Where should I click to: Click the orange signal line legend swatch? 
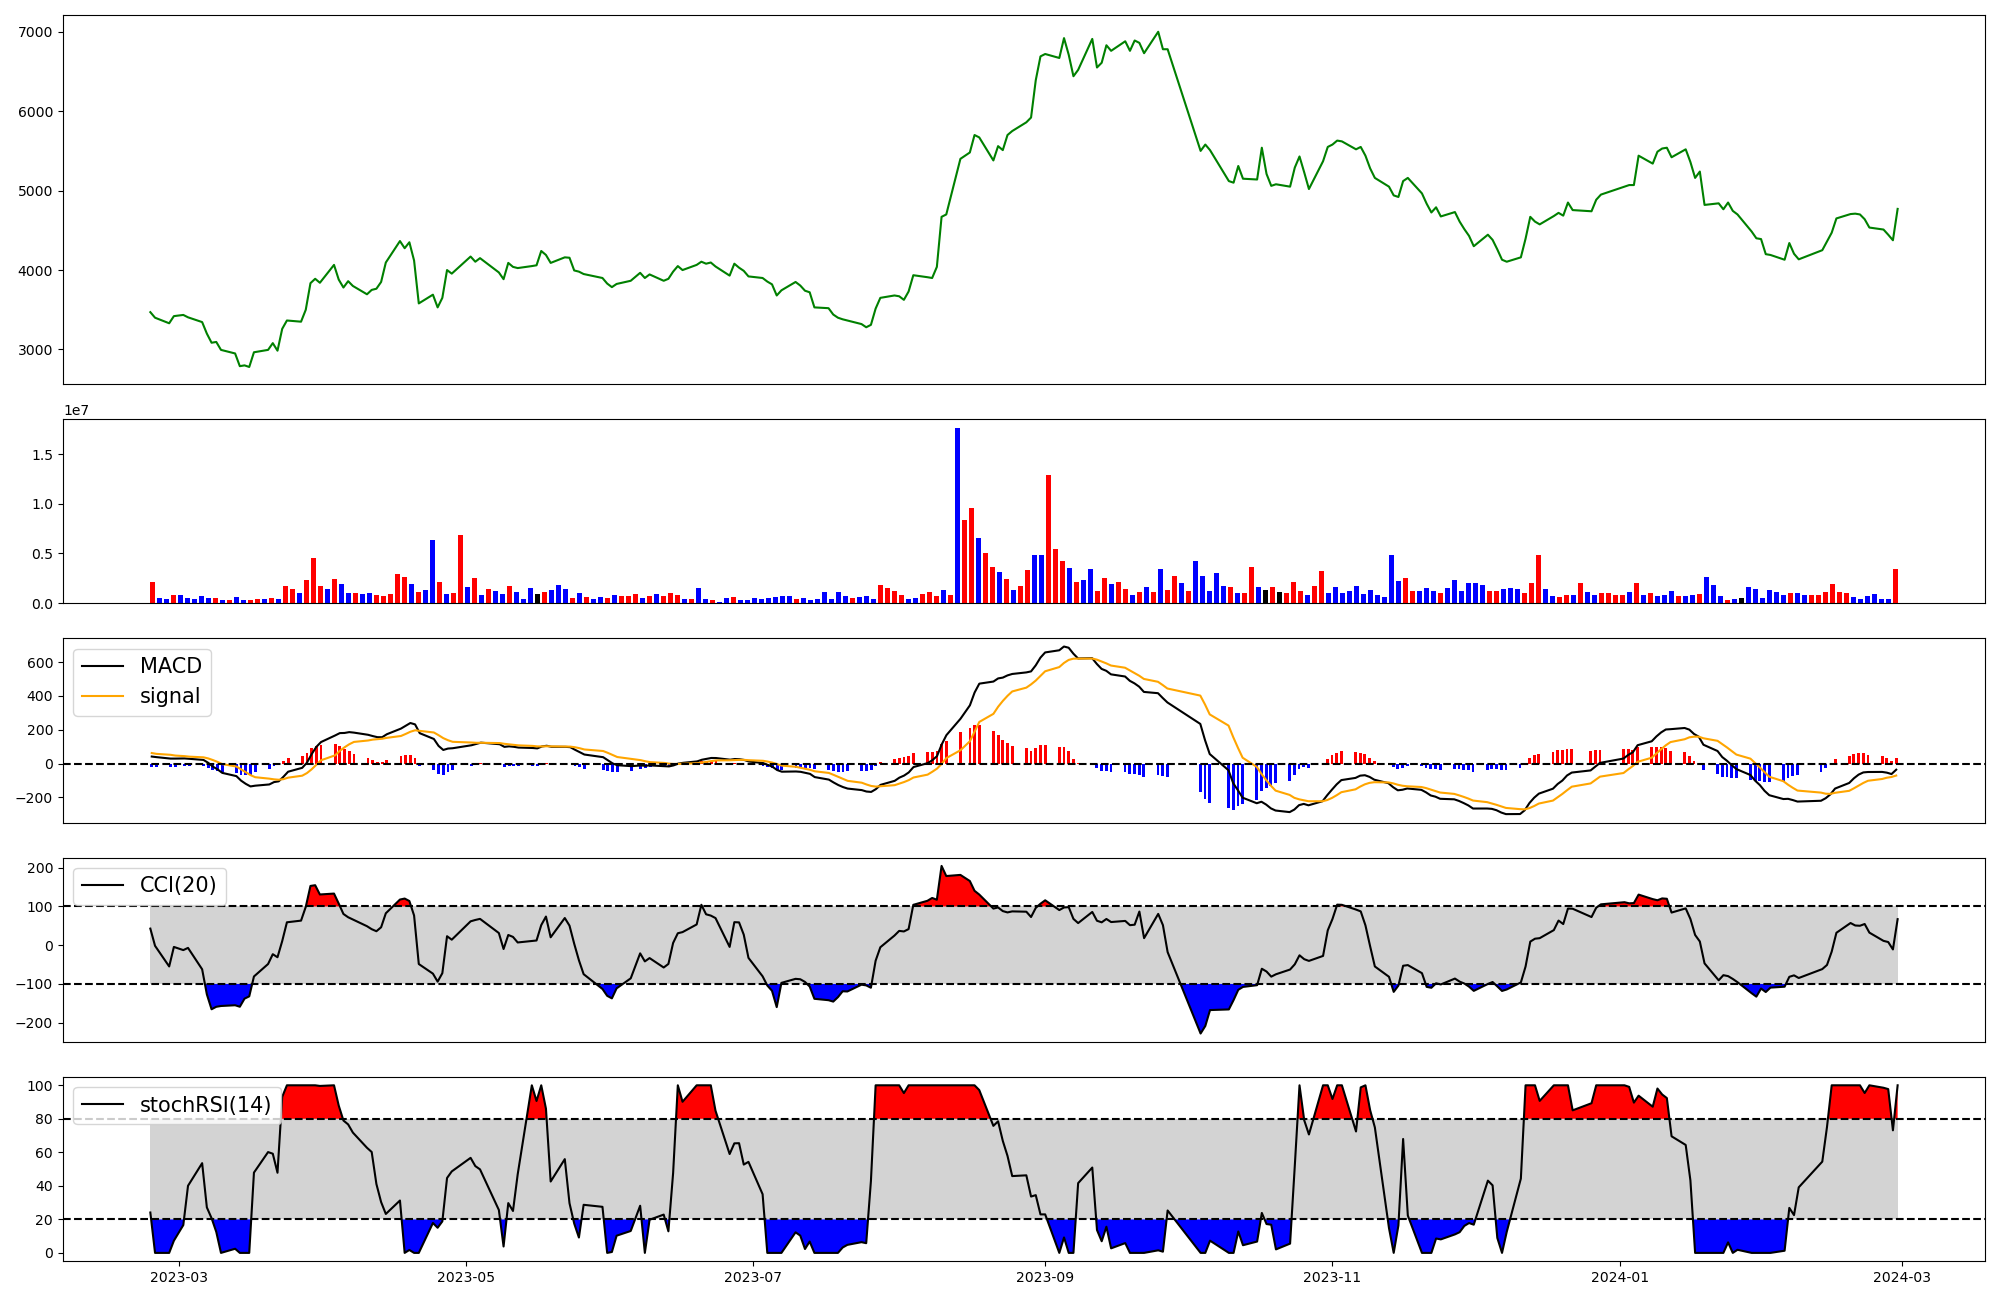[102, 696]
